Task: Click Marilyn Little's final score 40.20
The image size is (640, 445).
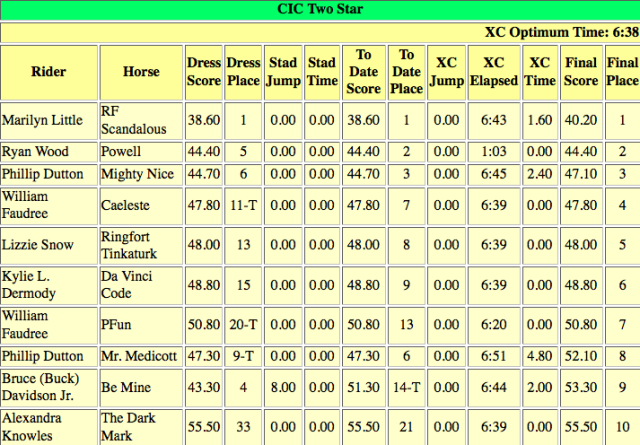Action: [581, 120]
